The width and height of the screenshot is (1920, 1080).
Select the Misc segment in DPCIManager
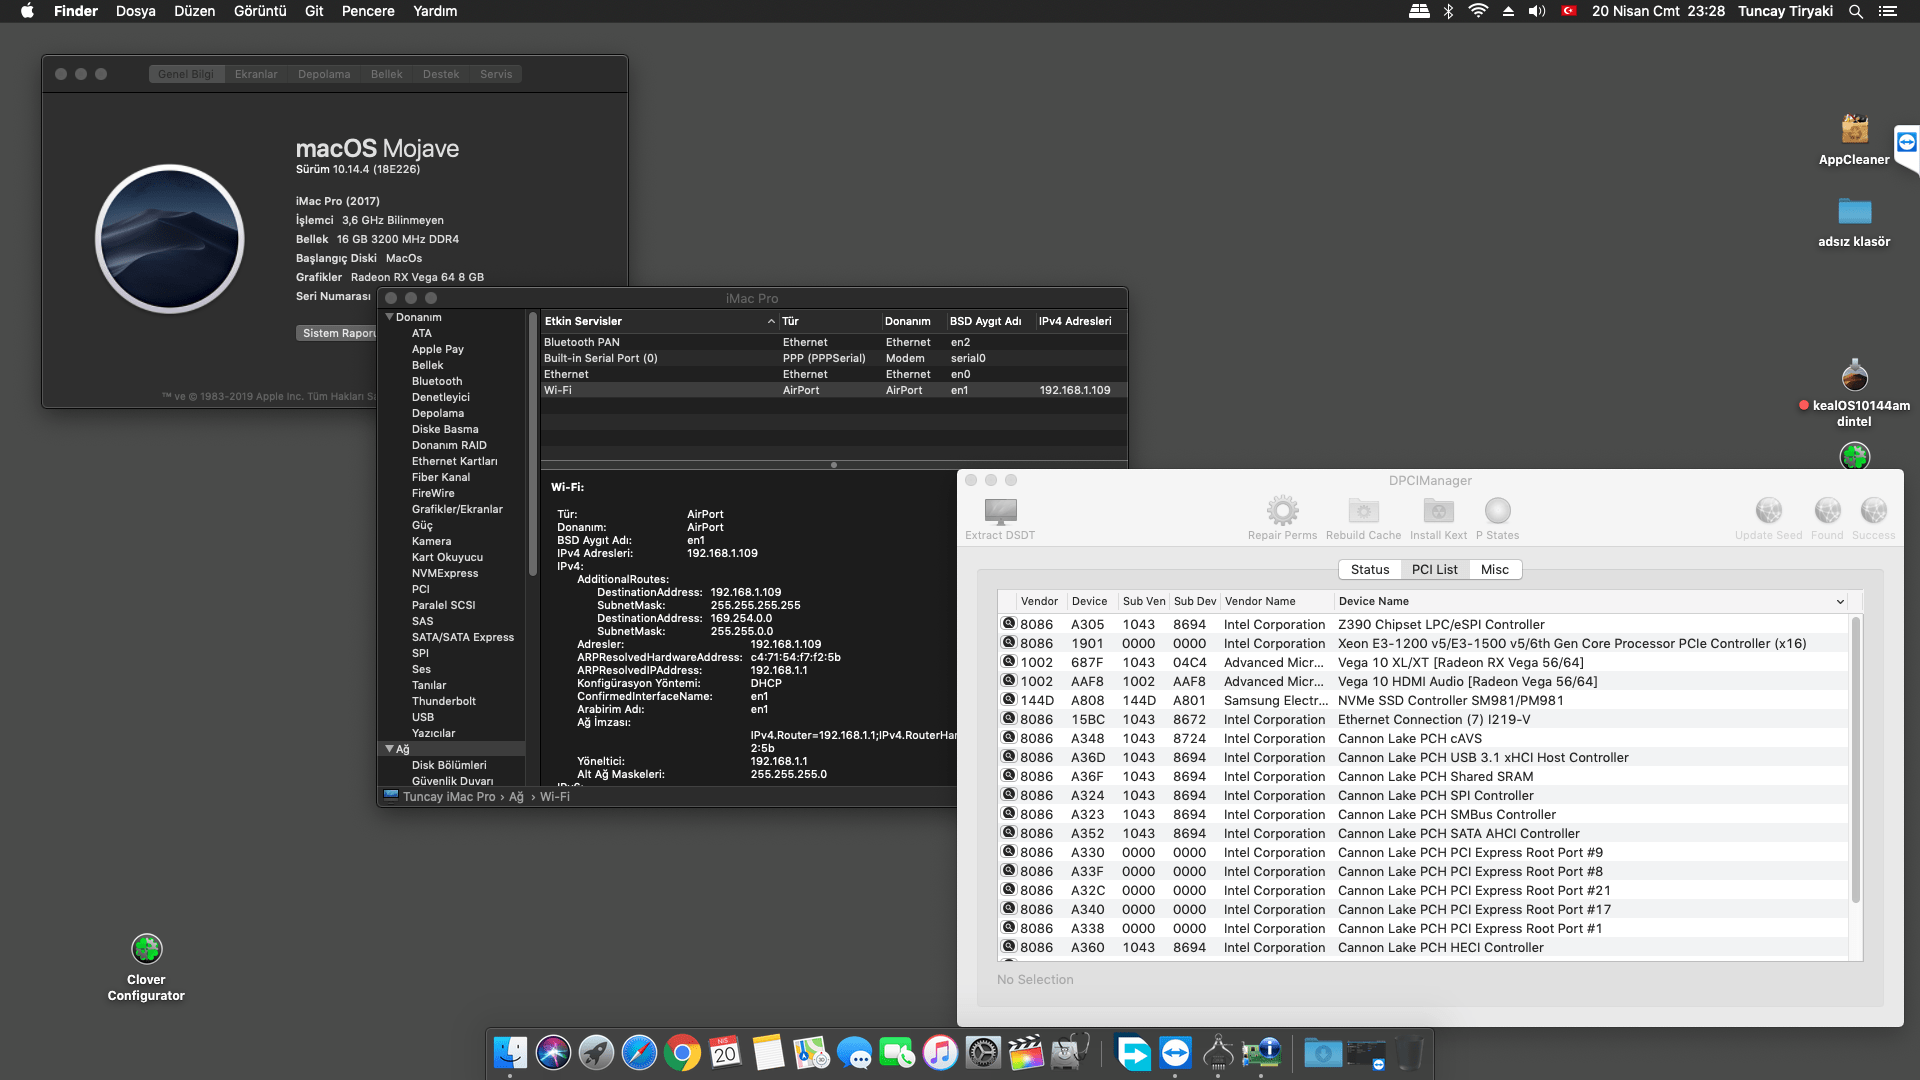1494,570
